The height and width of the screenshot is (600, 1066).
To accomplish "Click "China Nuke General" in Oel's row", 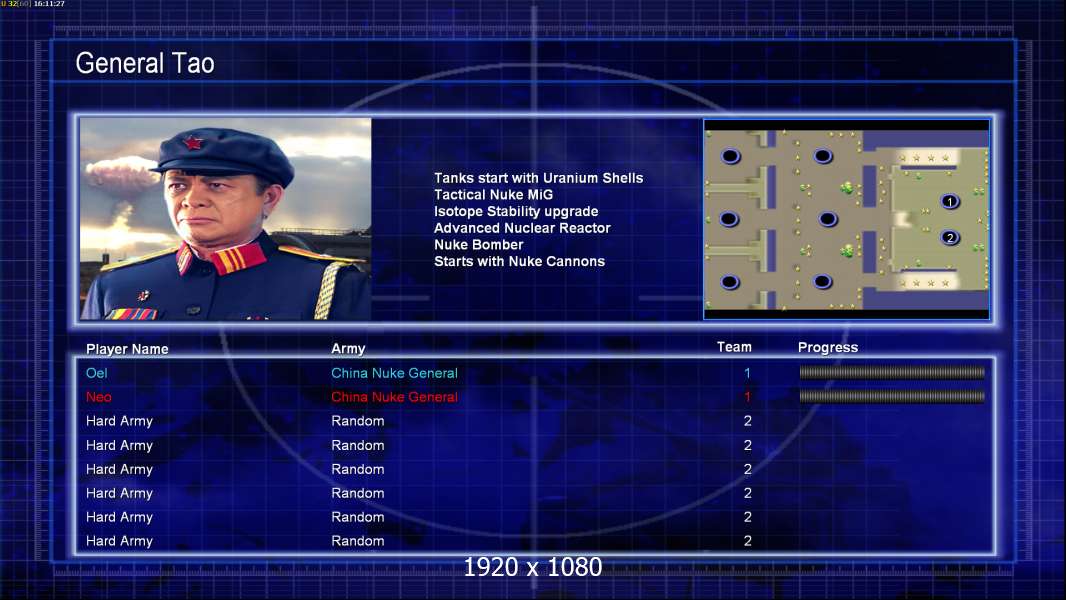I will 394,373.
